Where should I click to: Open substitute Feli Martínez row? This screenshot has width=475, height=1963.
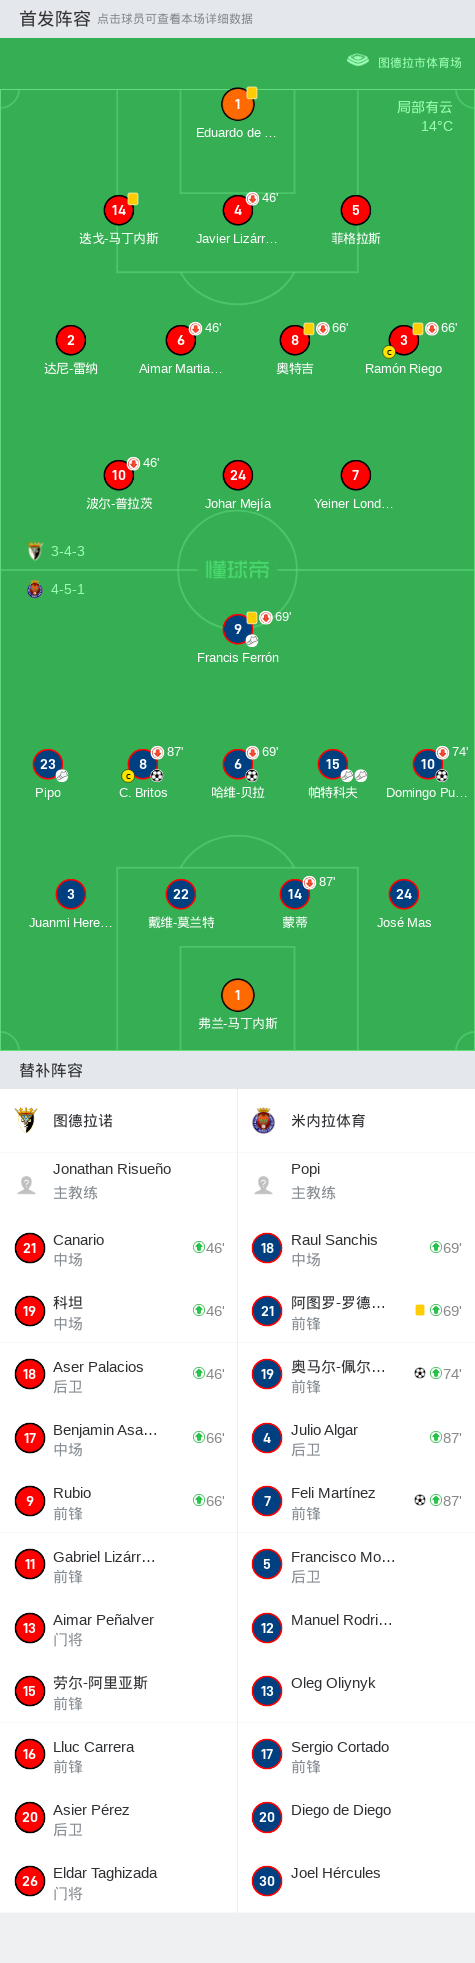[356, 1501]
